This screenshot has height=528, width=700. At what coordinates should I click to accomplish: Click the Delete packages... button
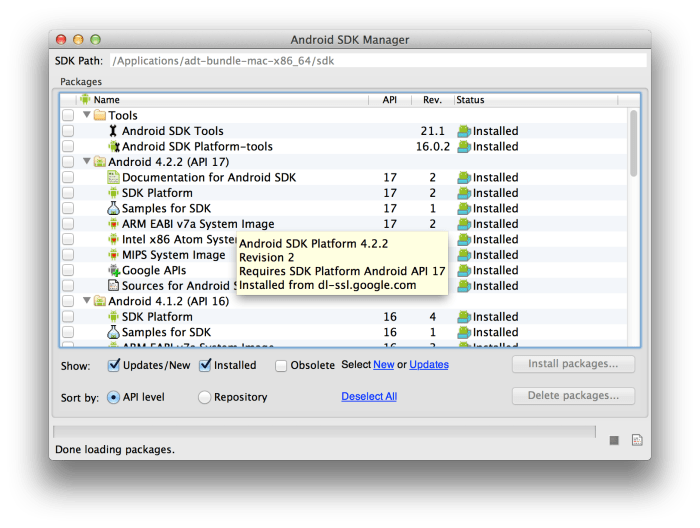[573, 396]
